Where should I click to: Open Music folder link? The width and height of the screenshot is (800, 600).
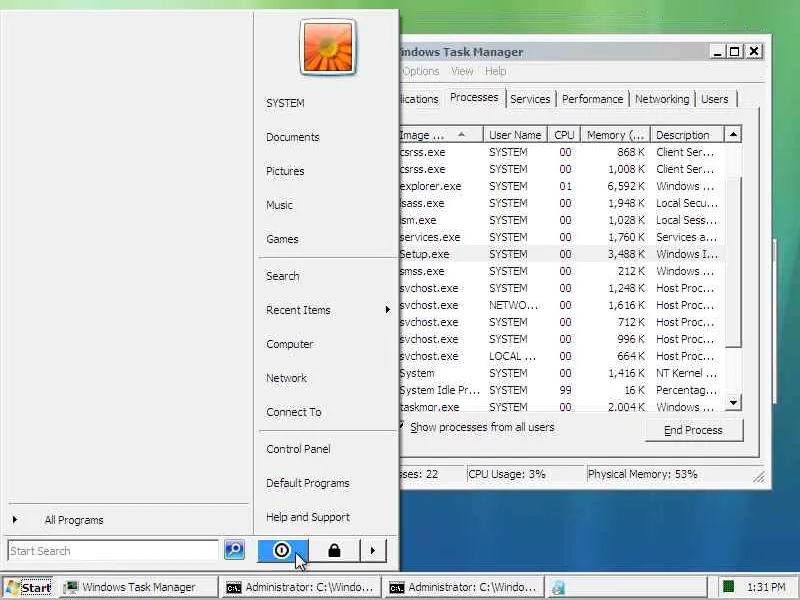tap(280, 205)
